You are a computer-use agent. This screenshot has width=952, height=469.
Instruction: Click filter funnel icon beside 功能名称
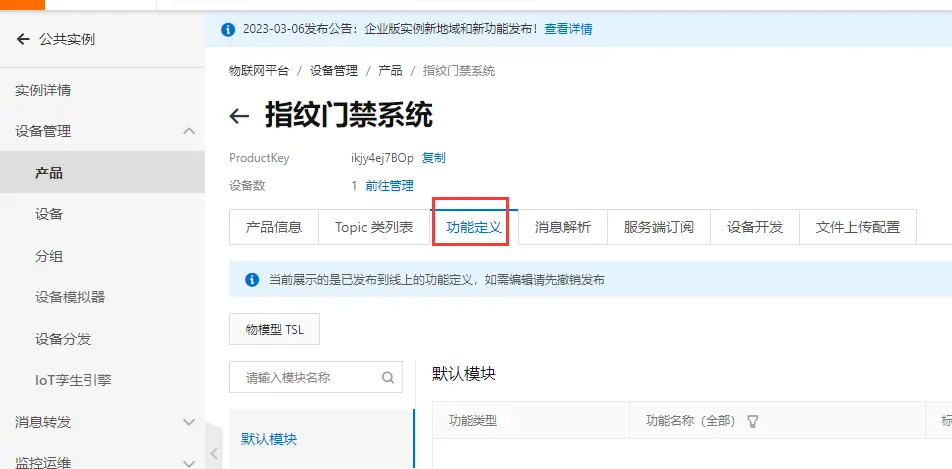[x=753, y=421]
